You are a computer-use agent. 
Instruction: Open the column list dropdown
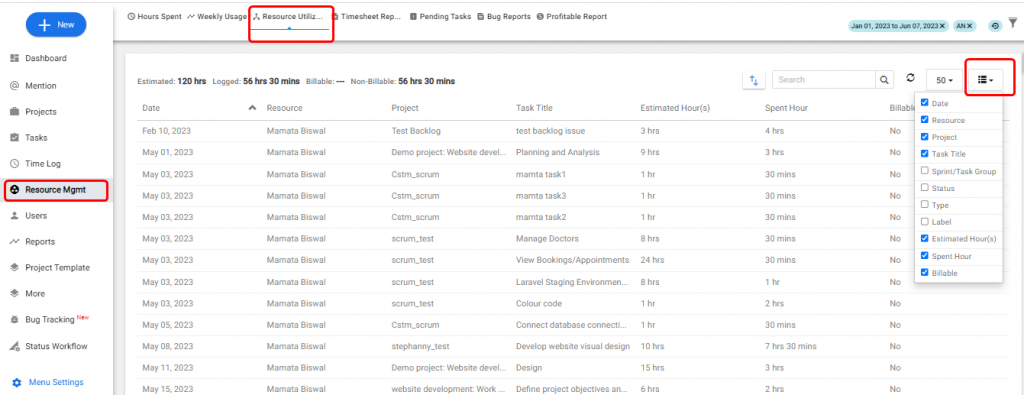985,80
